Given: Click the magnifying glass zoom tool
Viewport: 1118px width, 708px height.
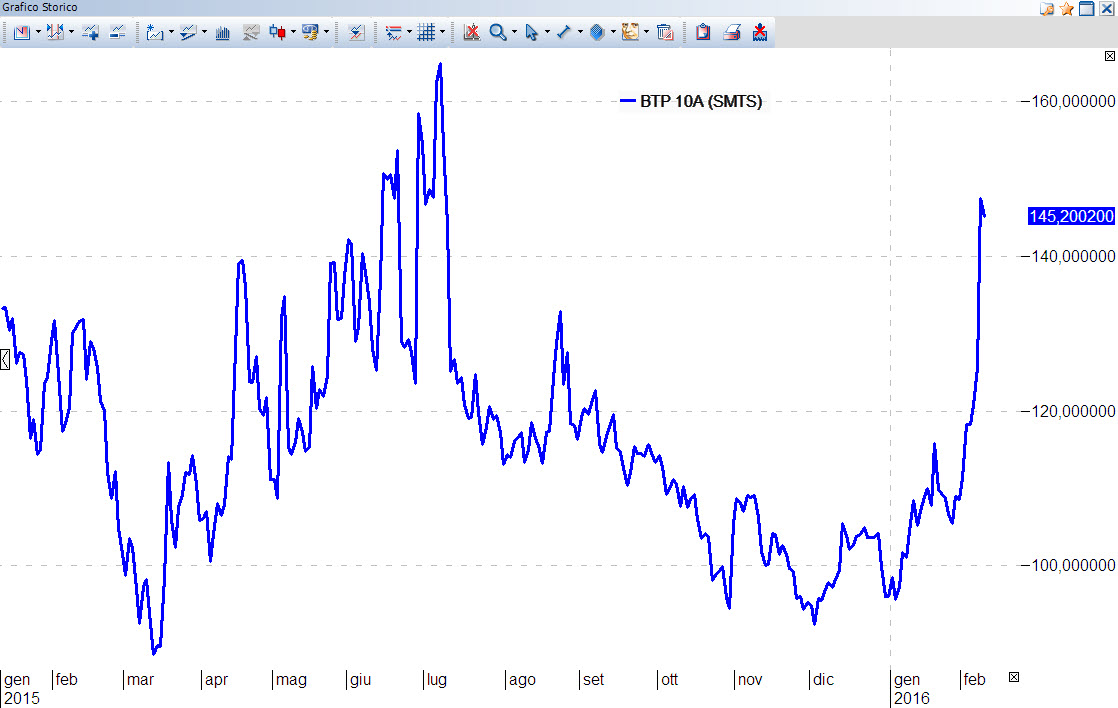Looking at the screenshot, I should (497, 33).
